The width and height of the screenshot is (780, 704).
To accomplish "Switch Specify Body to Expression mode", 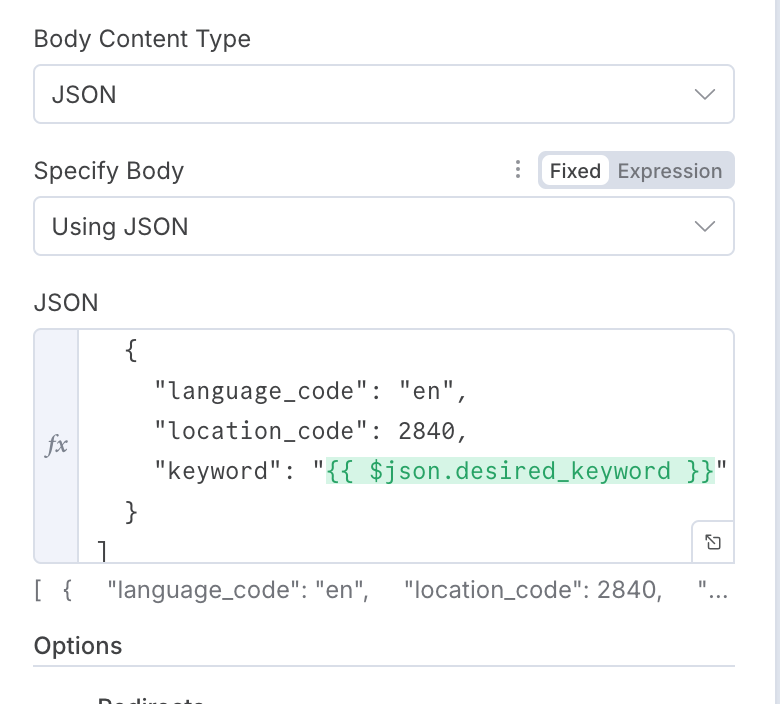I will pyautogui.click(x=669, y=171).
